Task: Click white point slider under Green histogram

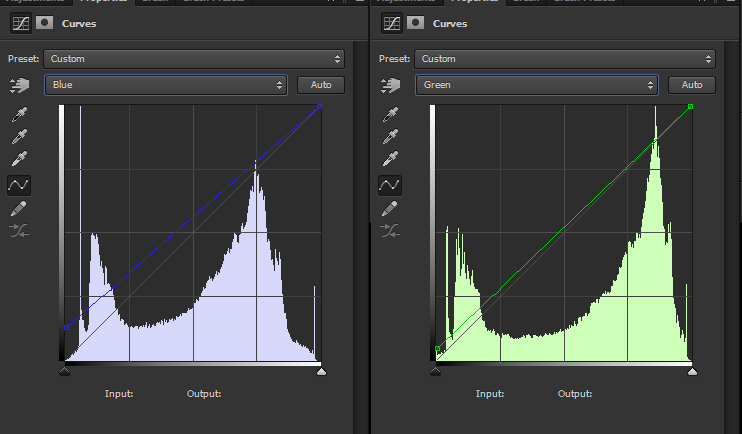Action: click(692, 371)
